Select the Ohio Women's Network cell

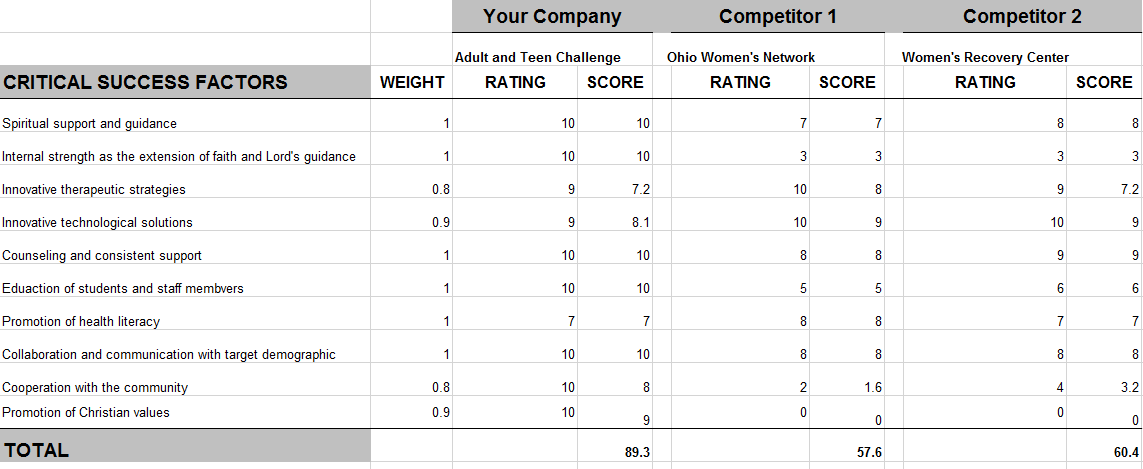[741, 57]
